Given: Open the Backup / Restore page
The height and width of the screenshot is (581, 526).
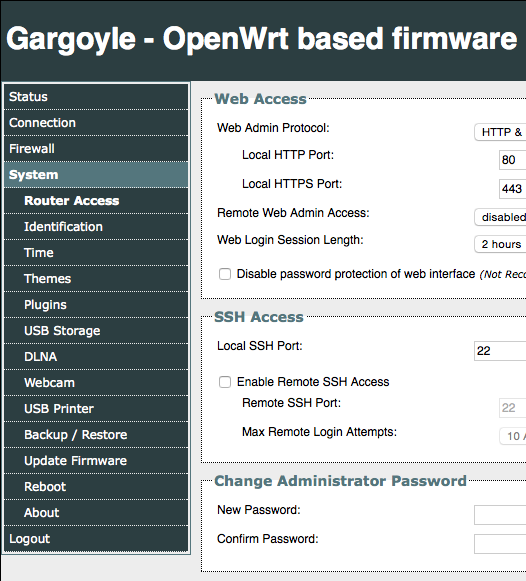Looking at the screenshot, I should point(96,434).
